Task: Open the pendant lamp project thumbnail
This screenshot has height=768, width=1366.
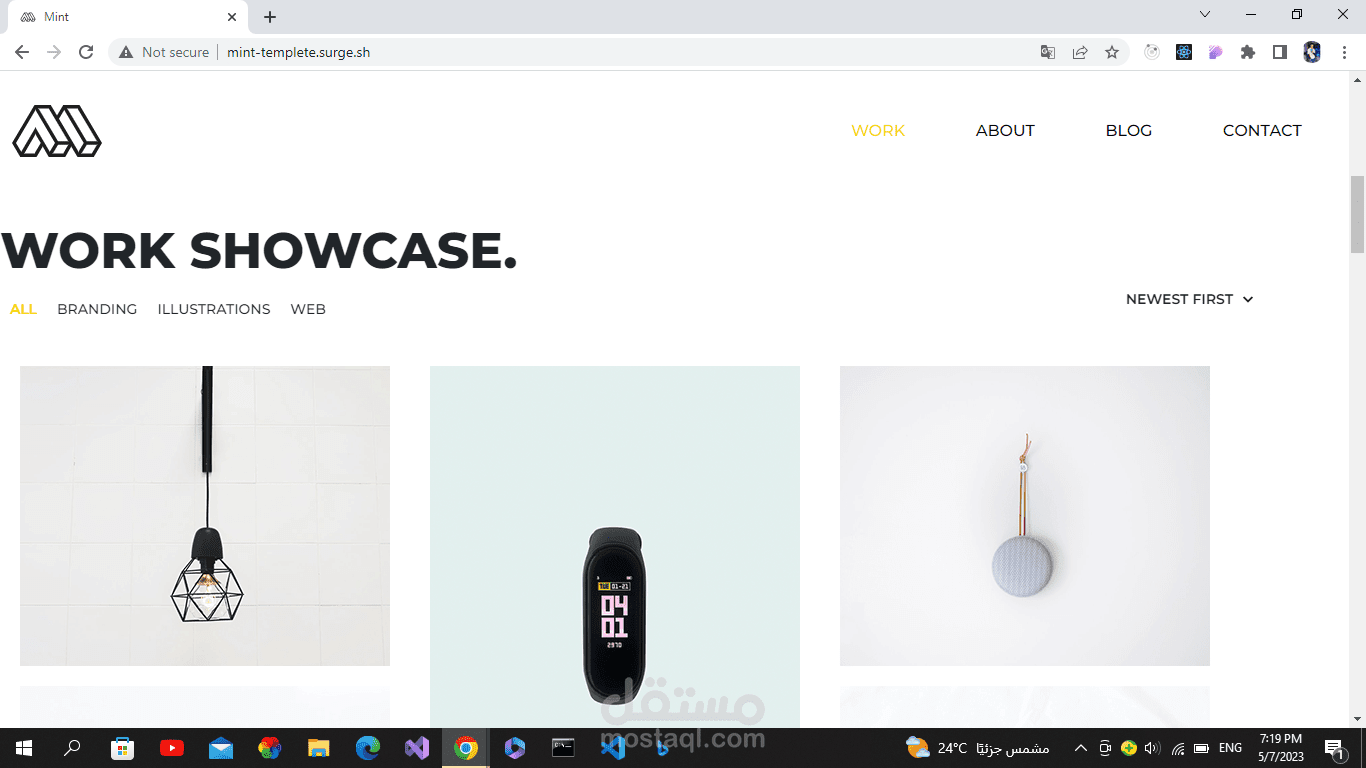Action: [205, 516]
